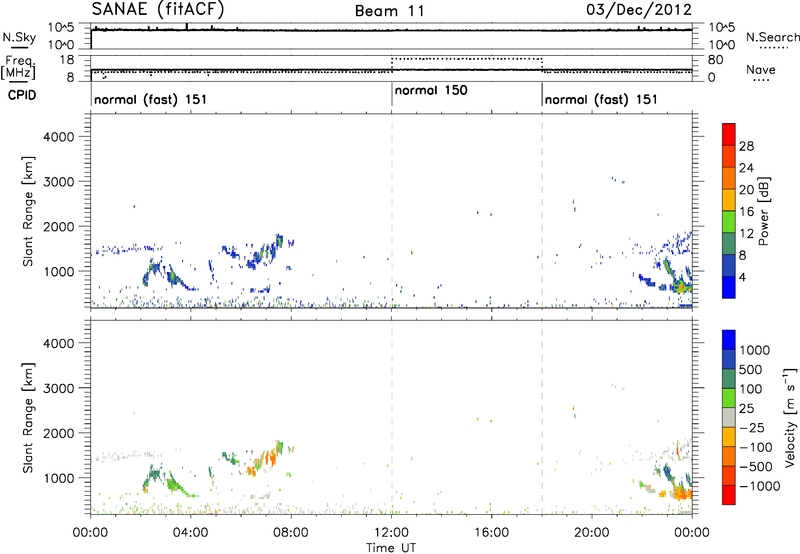800x554 pixels.
Task: Click the blue top segment of Velocity colorbar
Action: tap(729, 340)
